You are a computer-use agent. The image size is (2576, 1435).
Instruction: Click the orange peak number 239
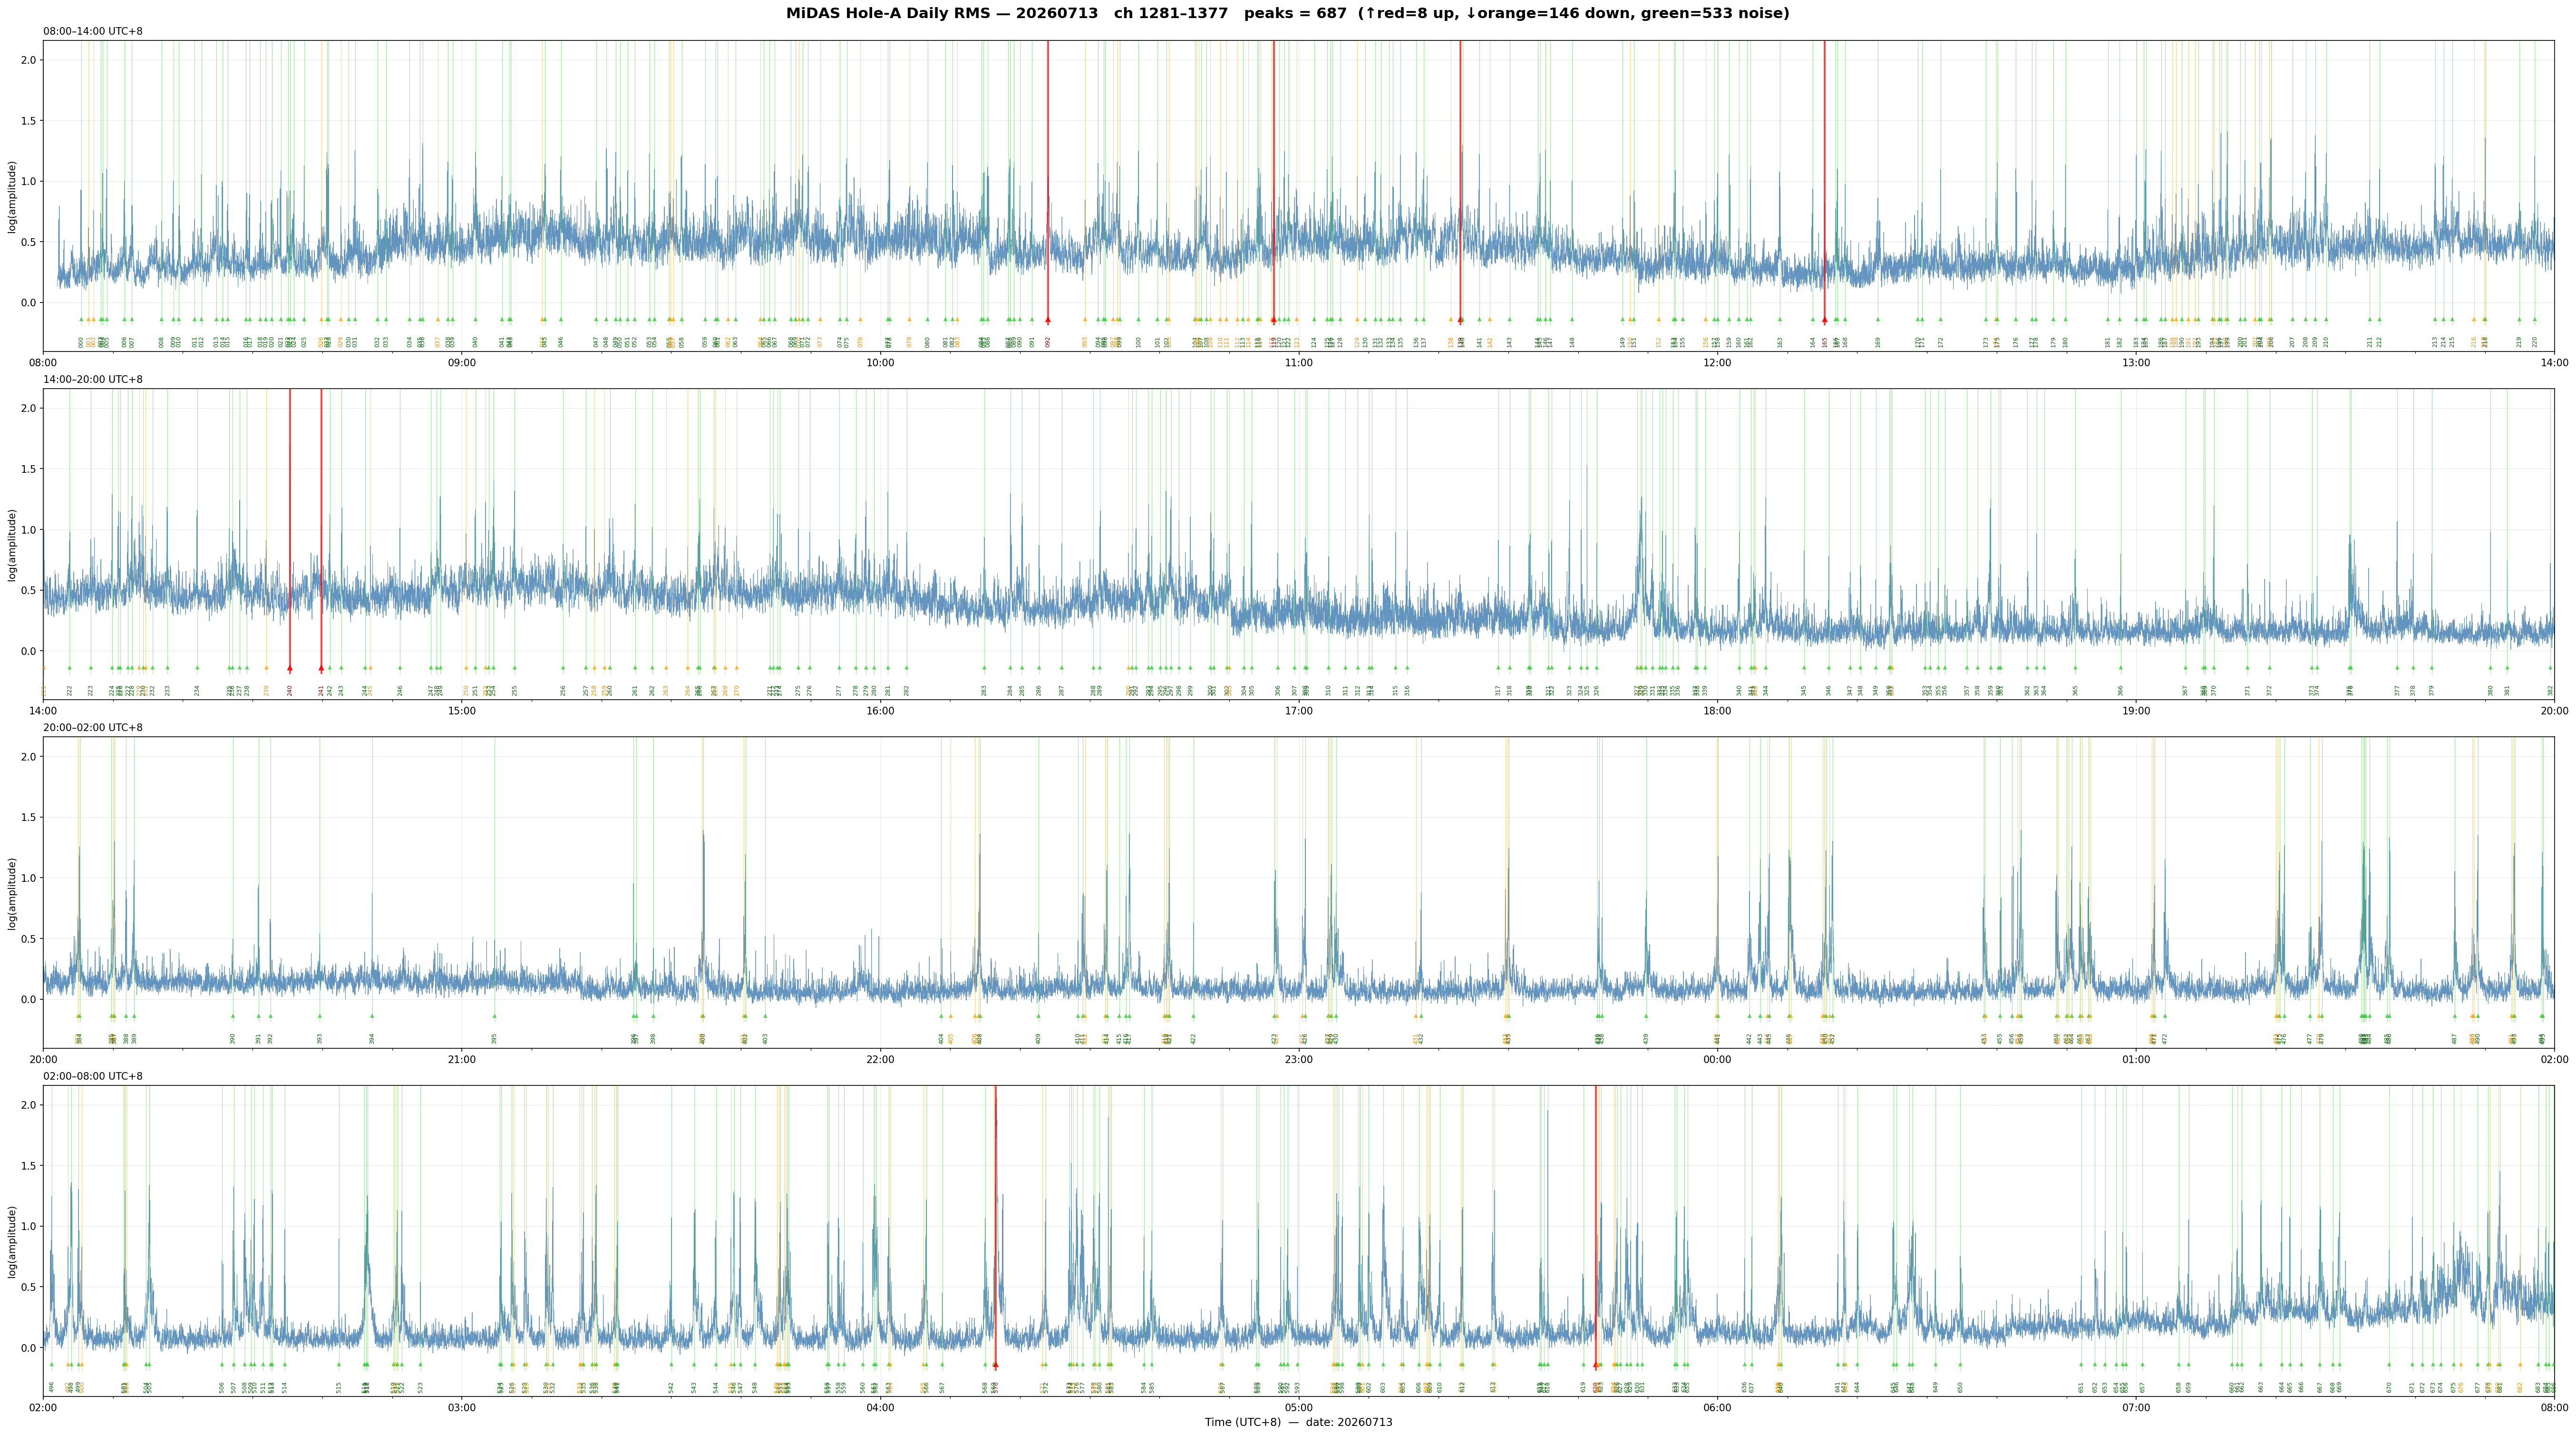266,690
